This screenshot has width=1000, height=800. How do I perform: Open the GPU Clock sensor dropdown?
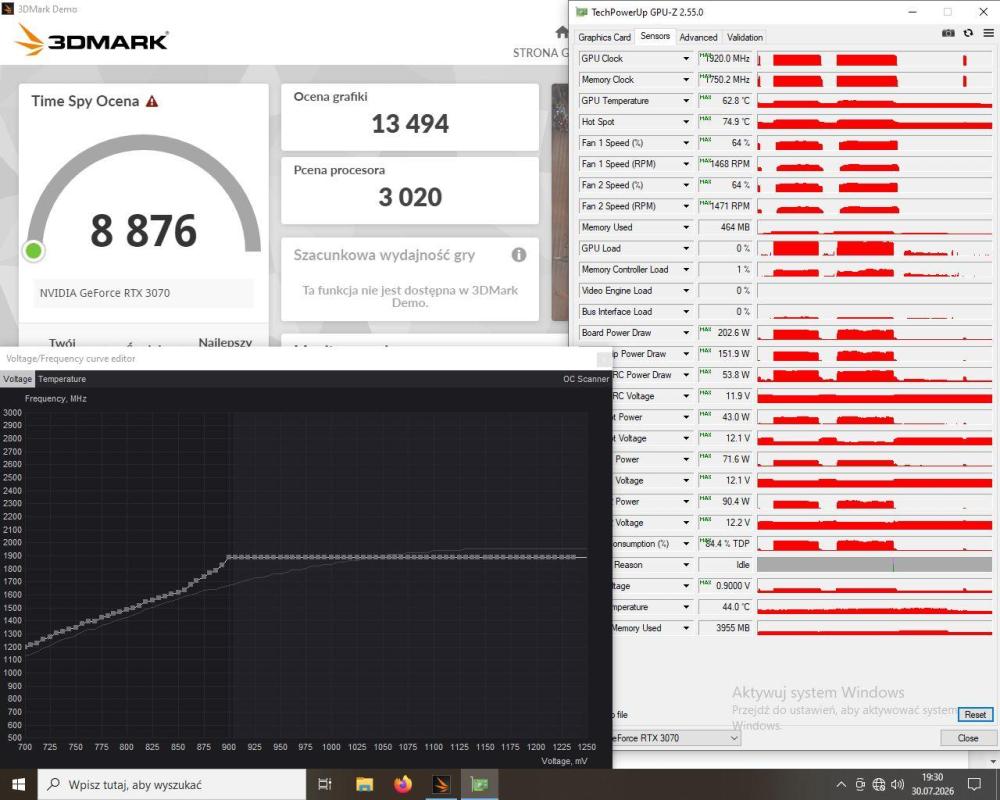tap(686, 59)
